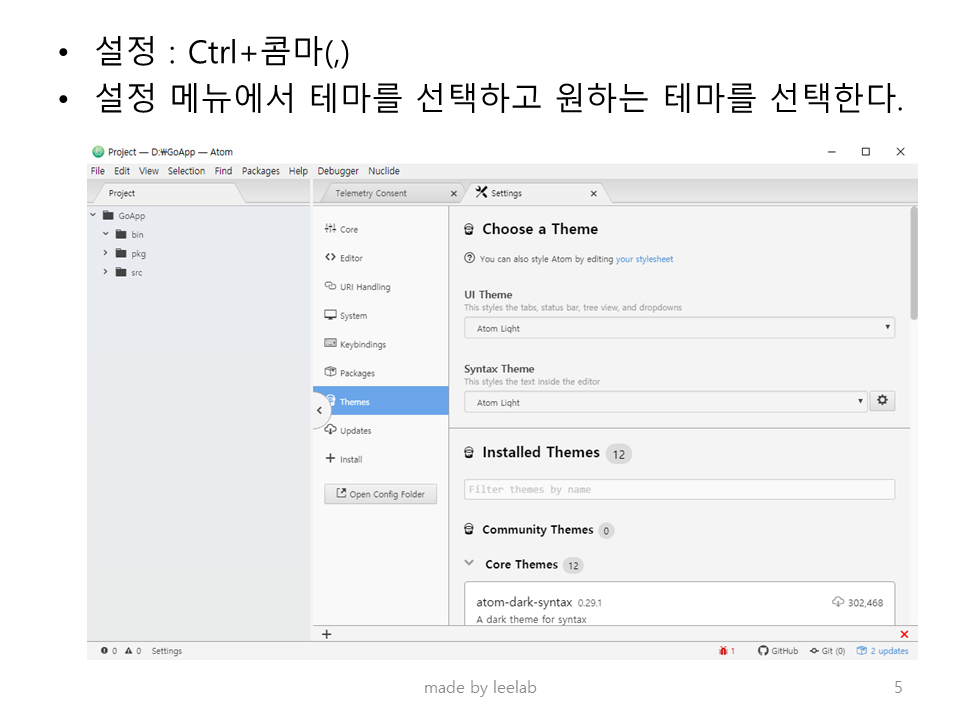
Task: Click the Settings label in status bar
Action: [x=167, y=651]
